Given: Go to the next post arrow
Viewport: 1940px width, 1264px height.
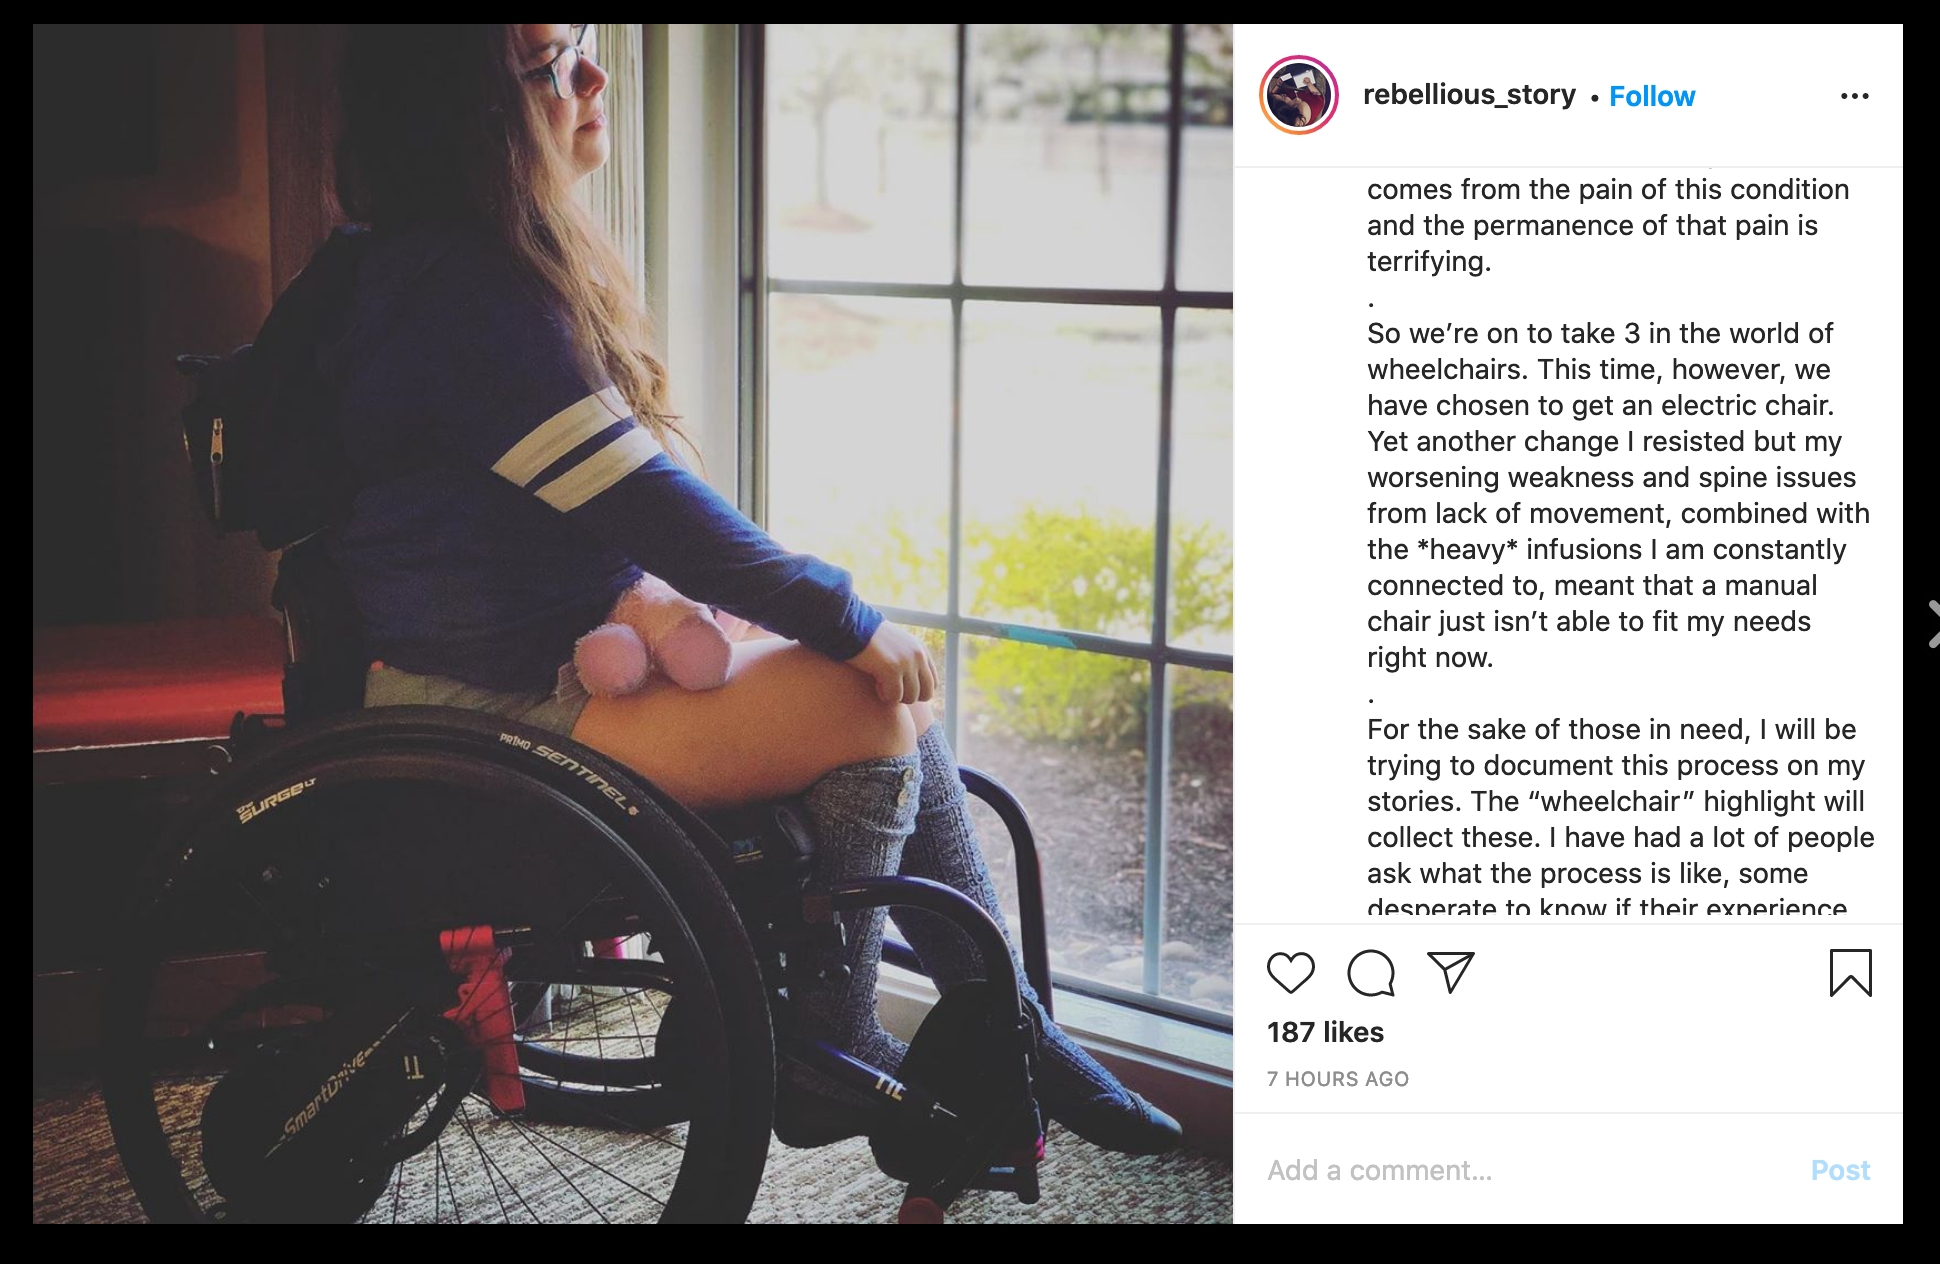Looking at the screenshot, I should [1932, 624].
